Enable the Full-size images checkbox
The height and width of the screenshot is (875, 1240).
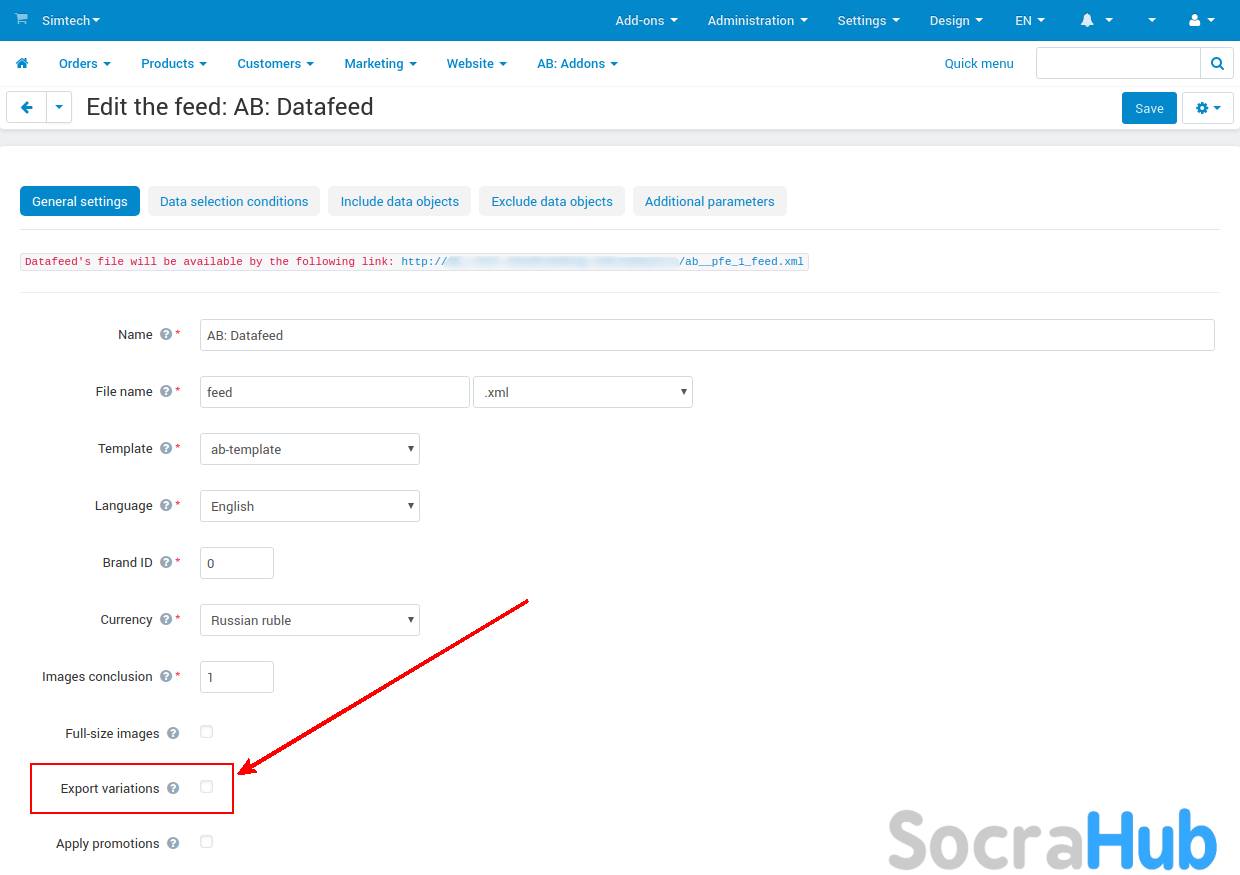(x=207, y=732)
